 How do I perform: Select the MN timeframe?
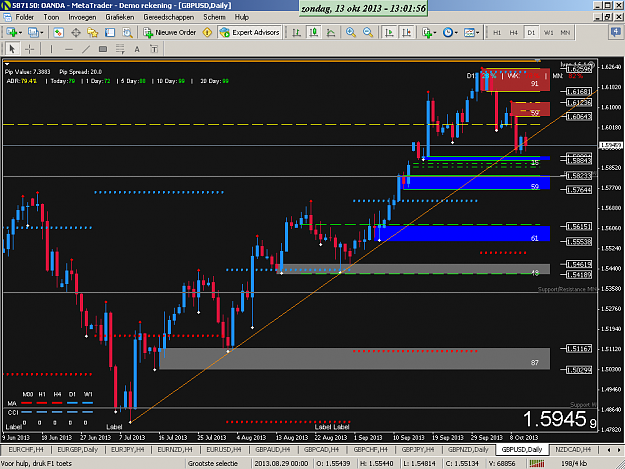tap(565, 33)
